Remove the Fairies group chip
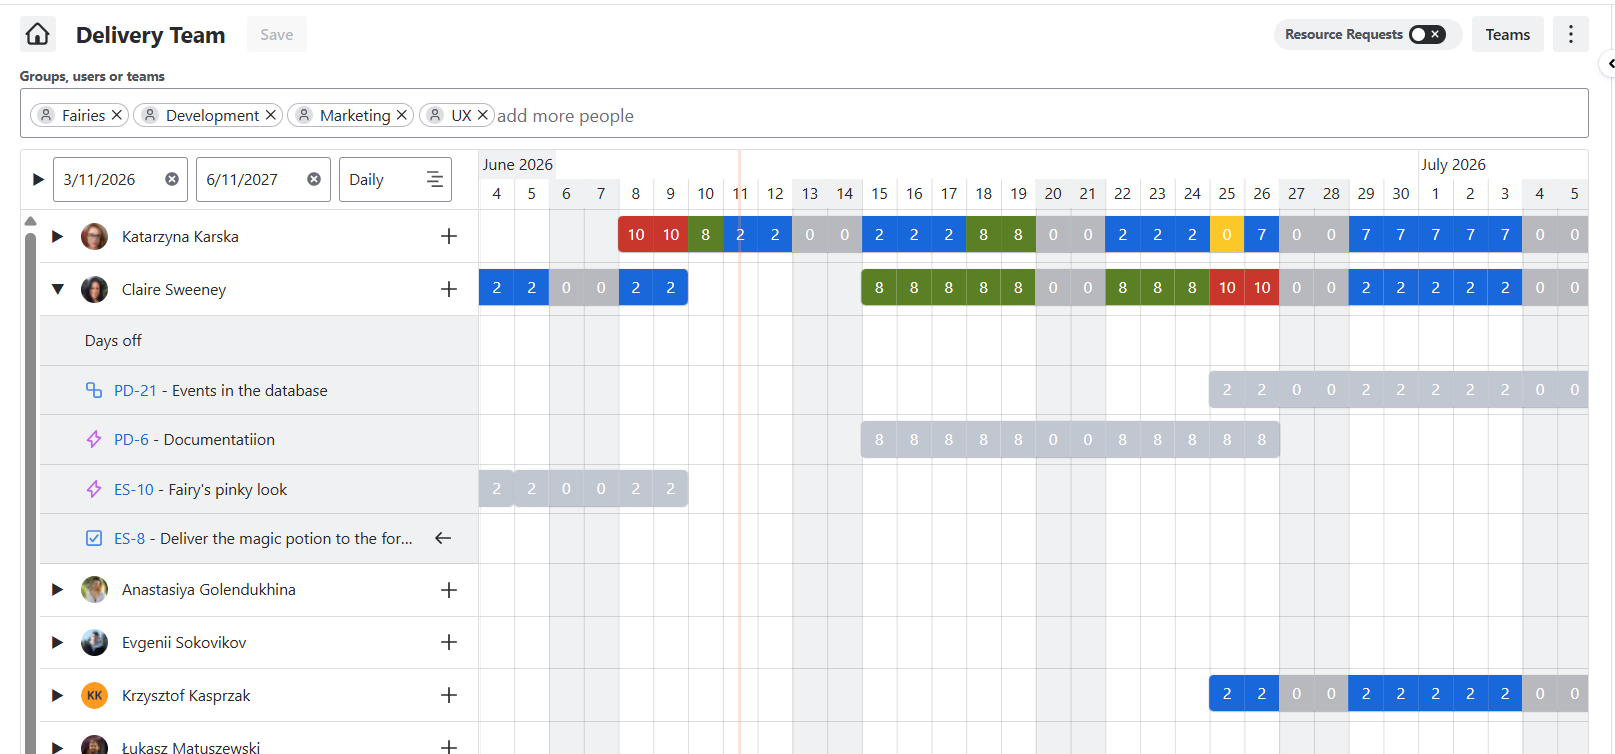Image resolution: width=1615 pixels, height=754 pixels. tap(117, 115)
